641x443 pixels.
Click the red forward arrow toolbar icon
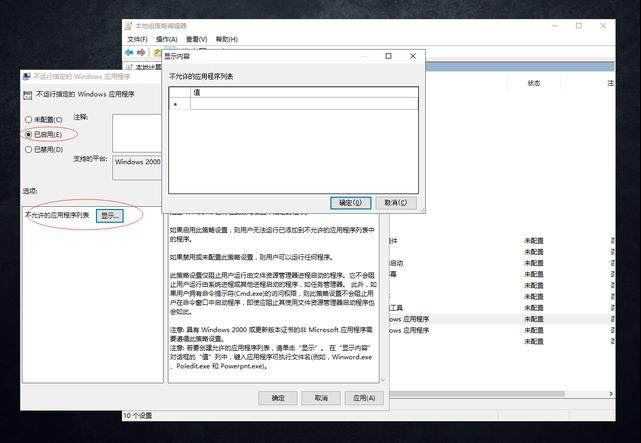[141, 52]
